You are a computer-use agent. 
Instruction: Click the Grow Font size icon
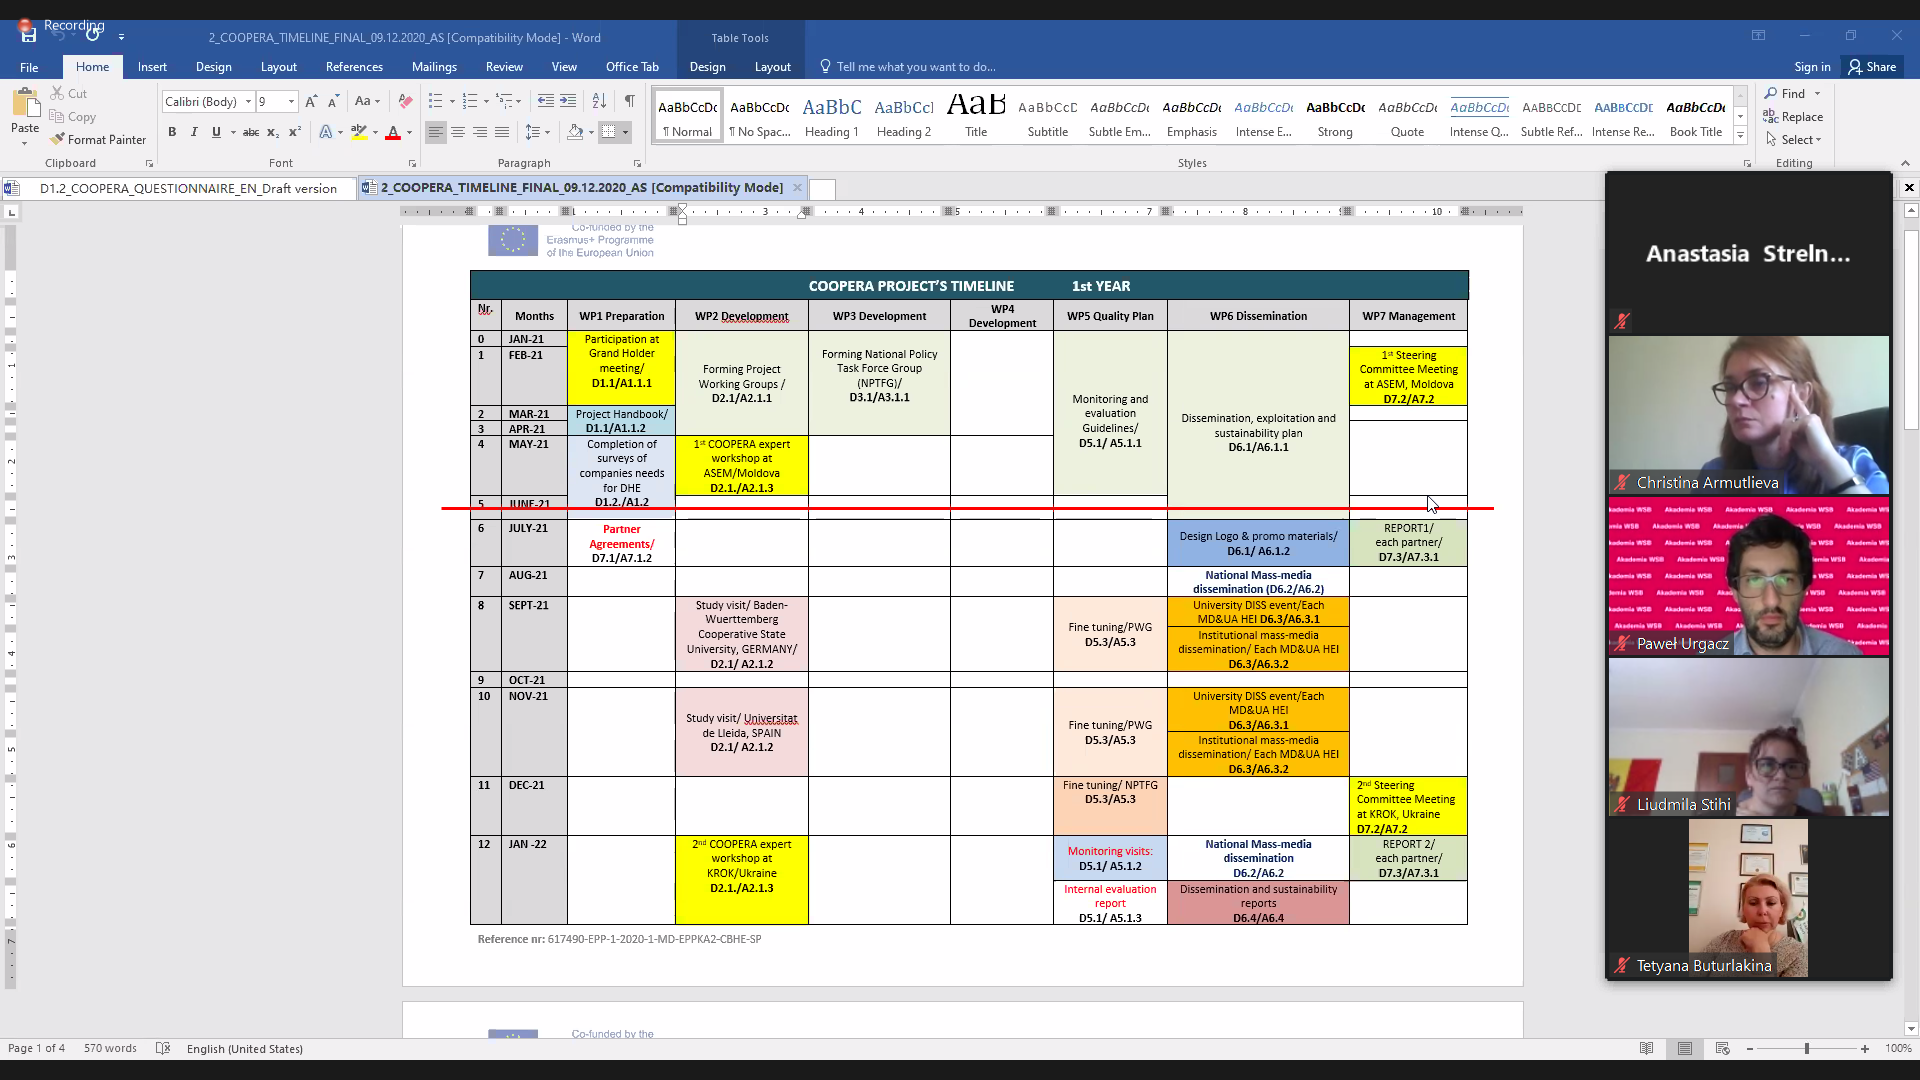(311, 101)
